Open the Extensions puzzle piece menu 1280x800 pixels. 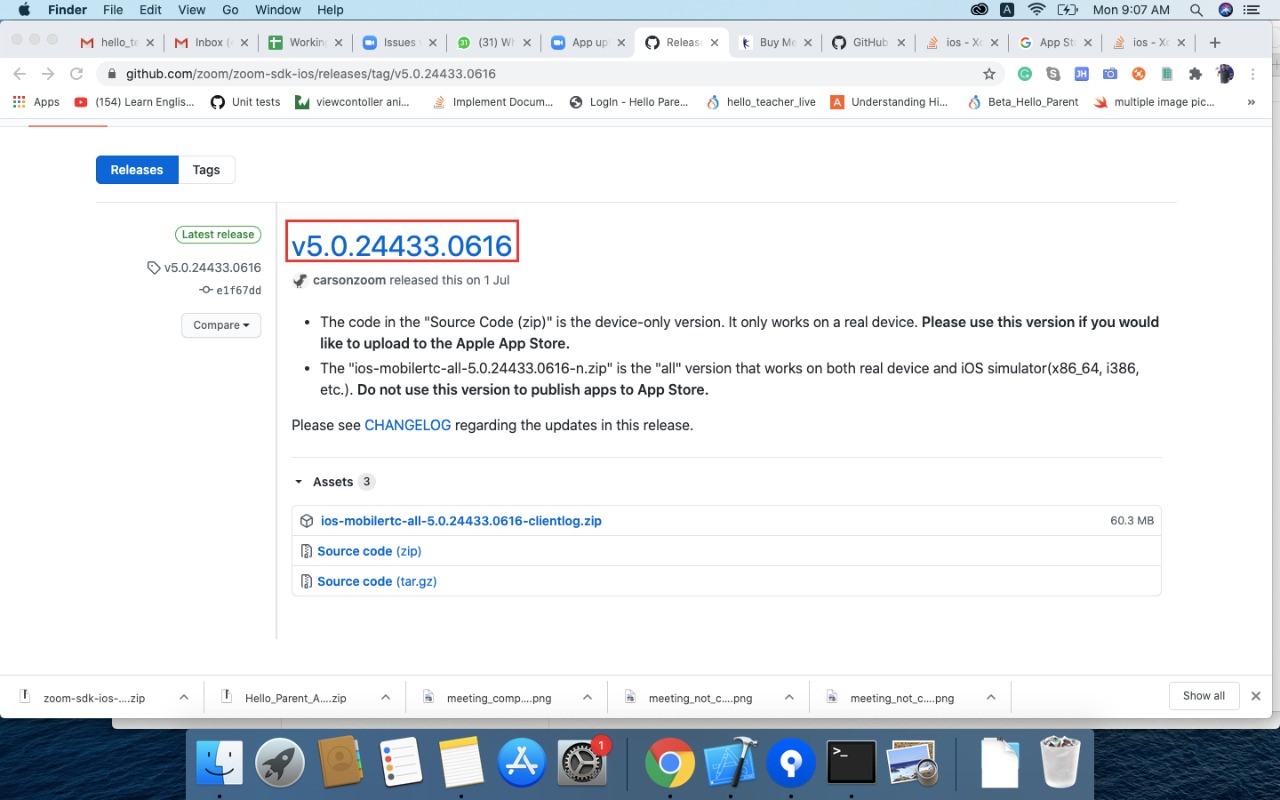click(1195, 73)
